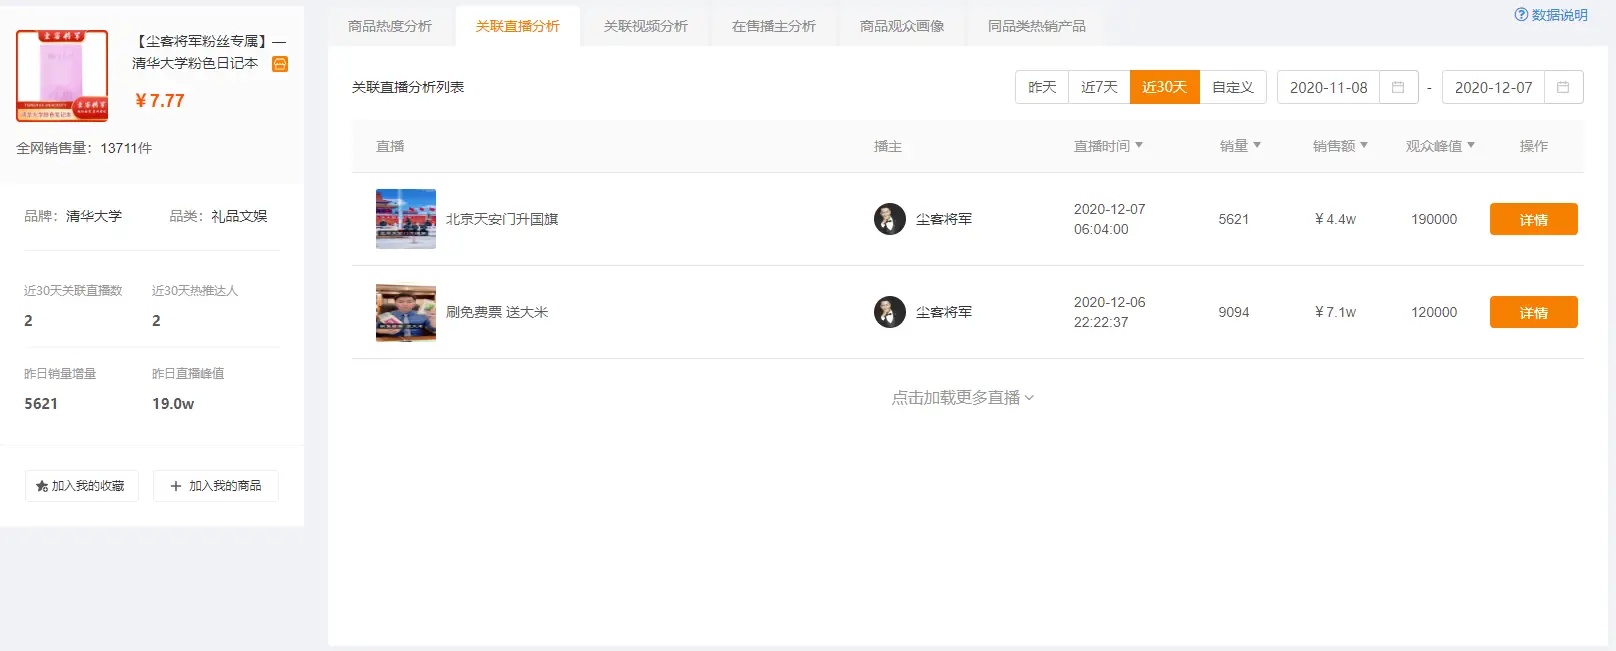Sort by 销量 column arrow
This screenshot has height=651, width=1616.
click(x=1257, y=146)
